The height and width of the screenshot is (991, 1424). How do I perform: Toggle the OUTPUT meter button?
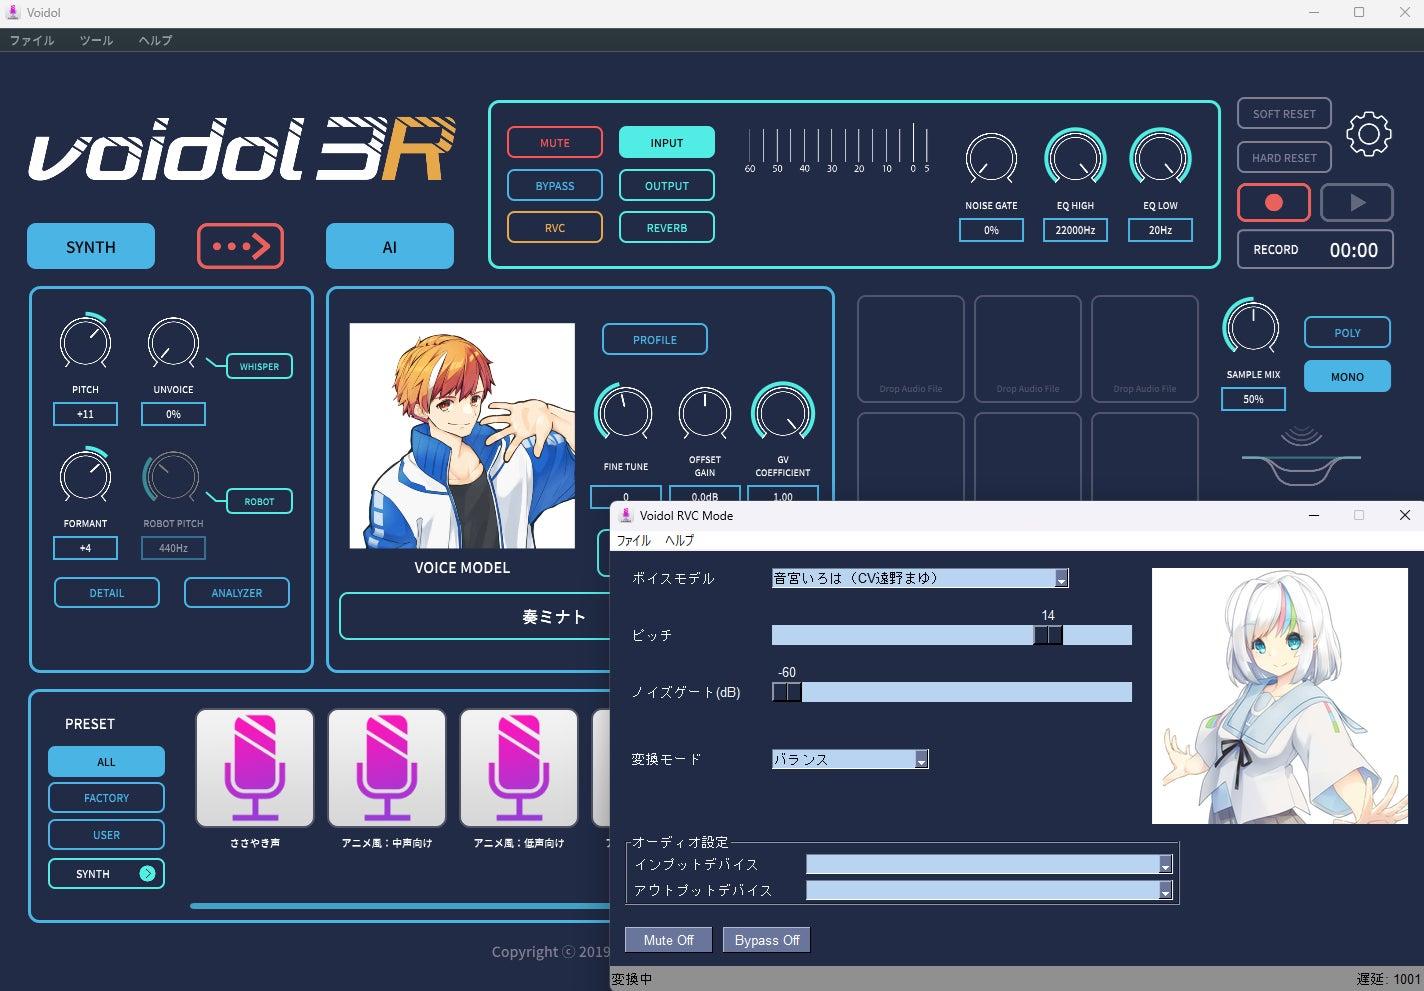667,186
